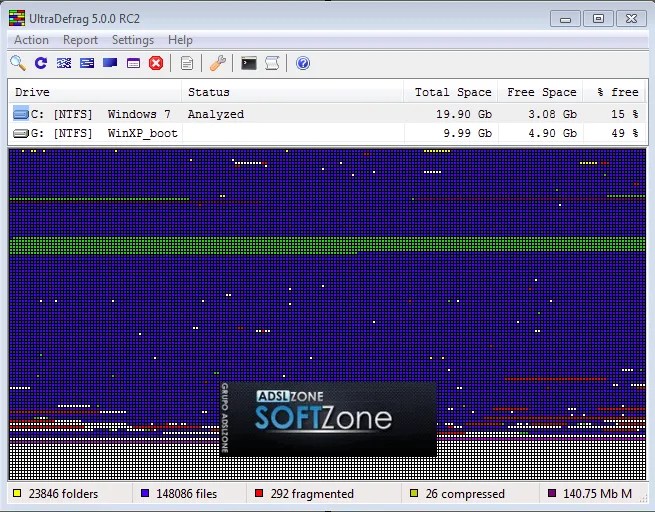Sort by the % free column header
Screen dimensions: 655x512
614,92
